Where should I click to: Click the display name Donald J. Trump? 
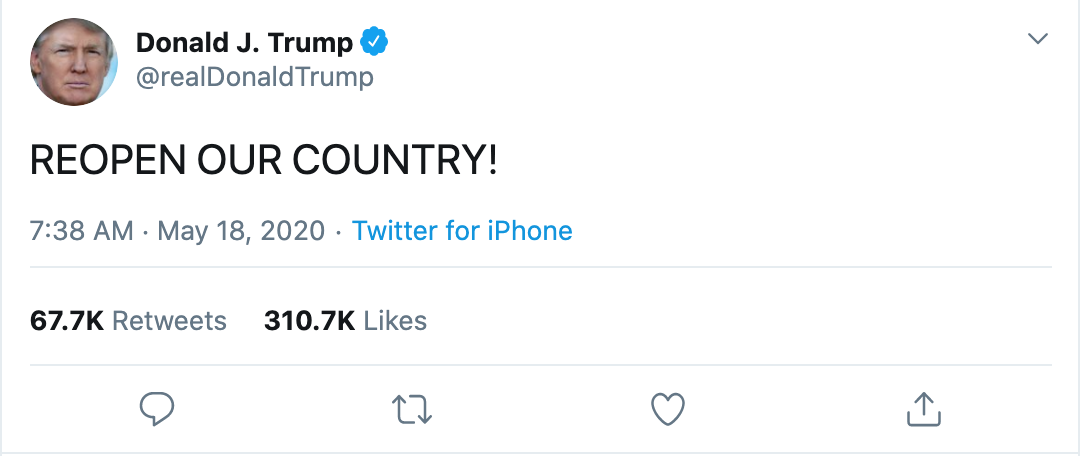(x=244, y=43)
